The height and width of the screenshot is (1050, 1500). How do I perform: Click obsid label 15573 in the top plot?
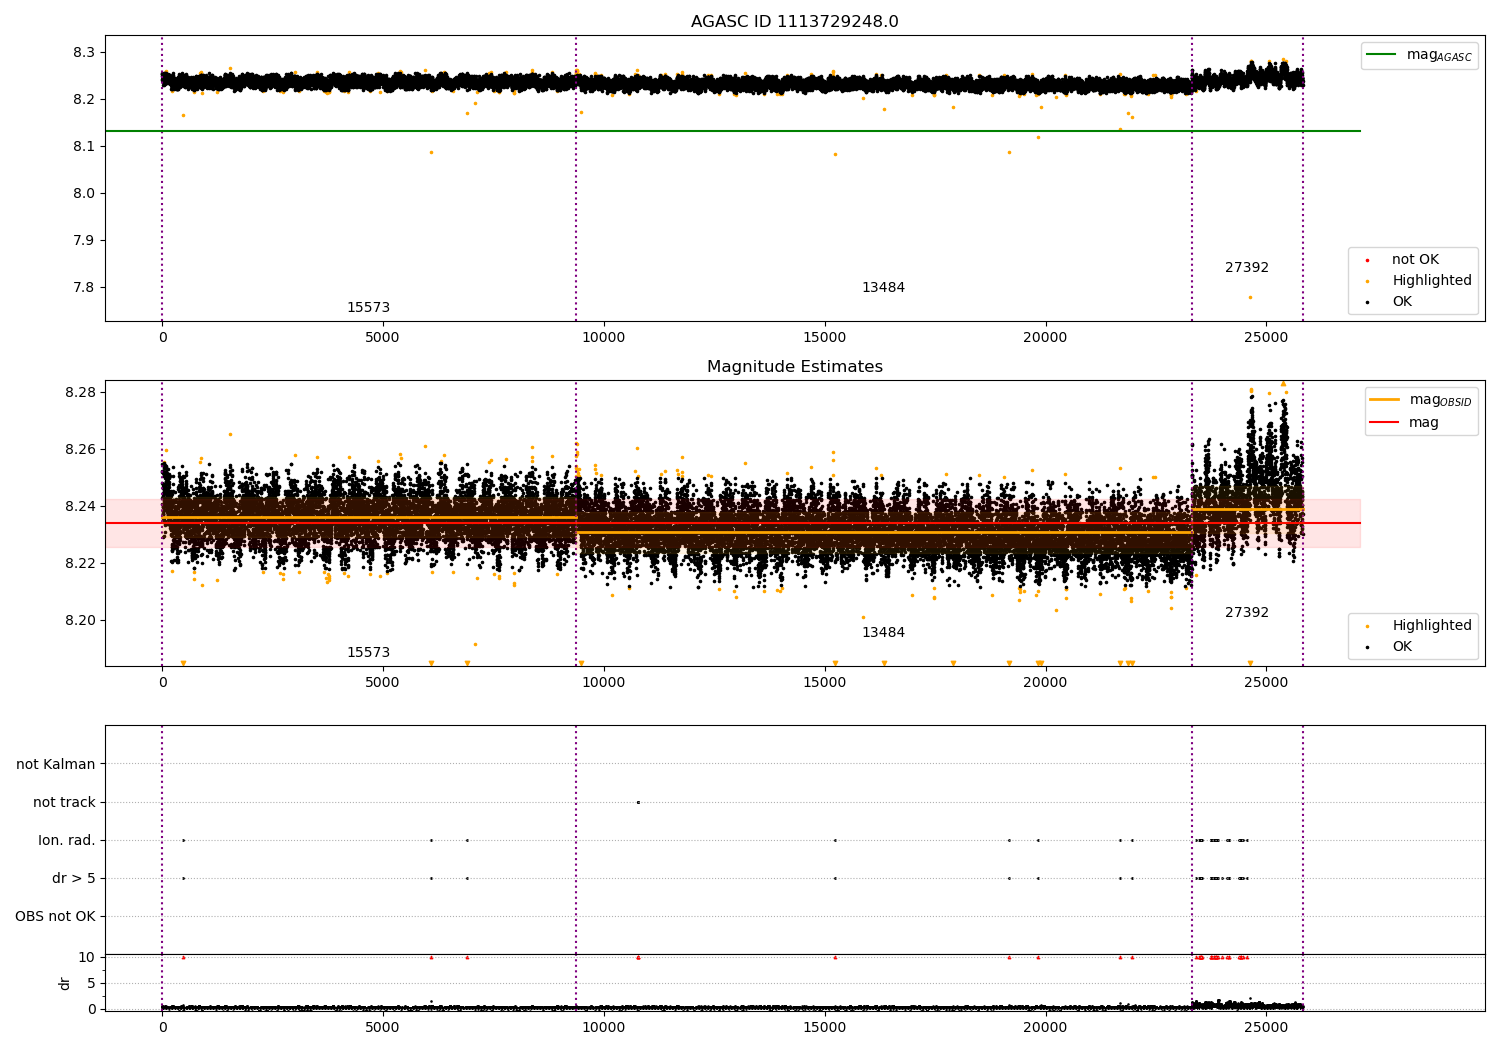368,308
